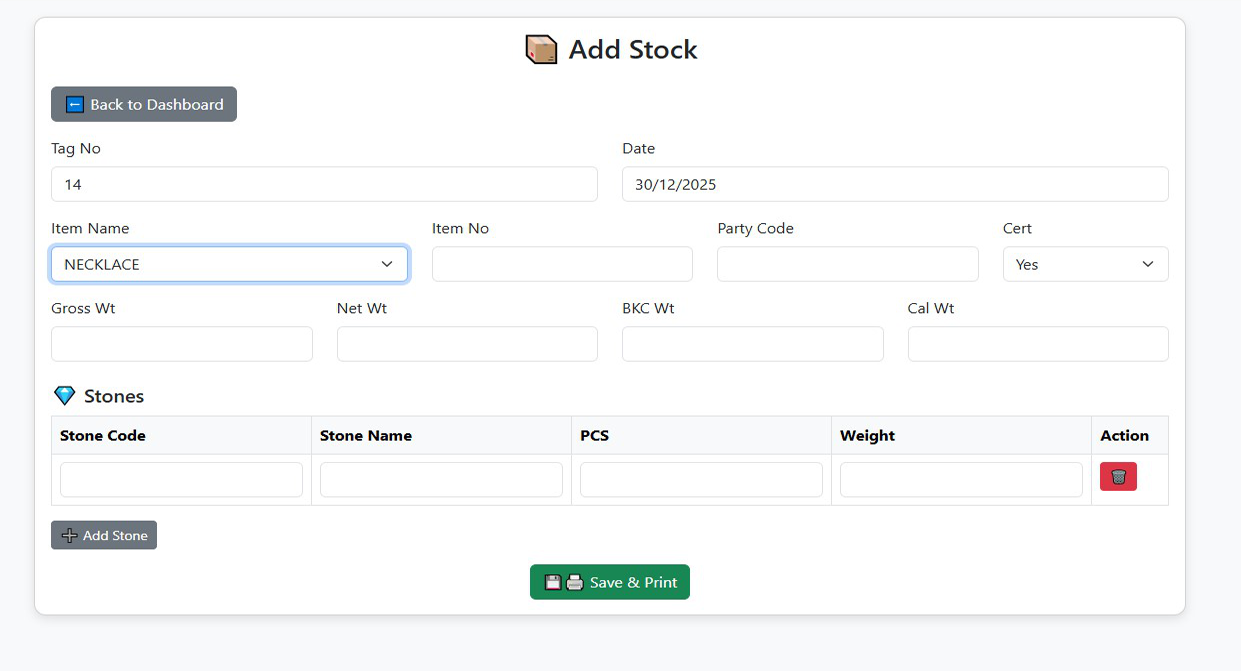
Task: Open the Item Name dropdown
Action: [x=229, y=264]
